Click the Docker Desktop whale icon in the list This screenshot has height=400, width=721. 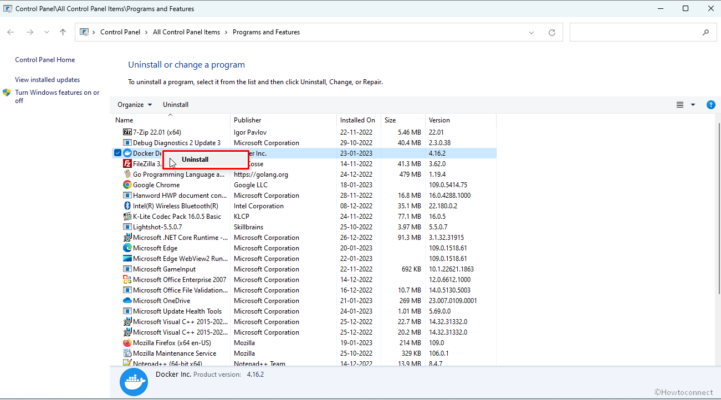point(127,153)
